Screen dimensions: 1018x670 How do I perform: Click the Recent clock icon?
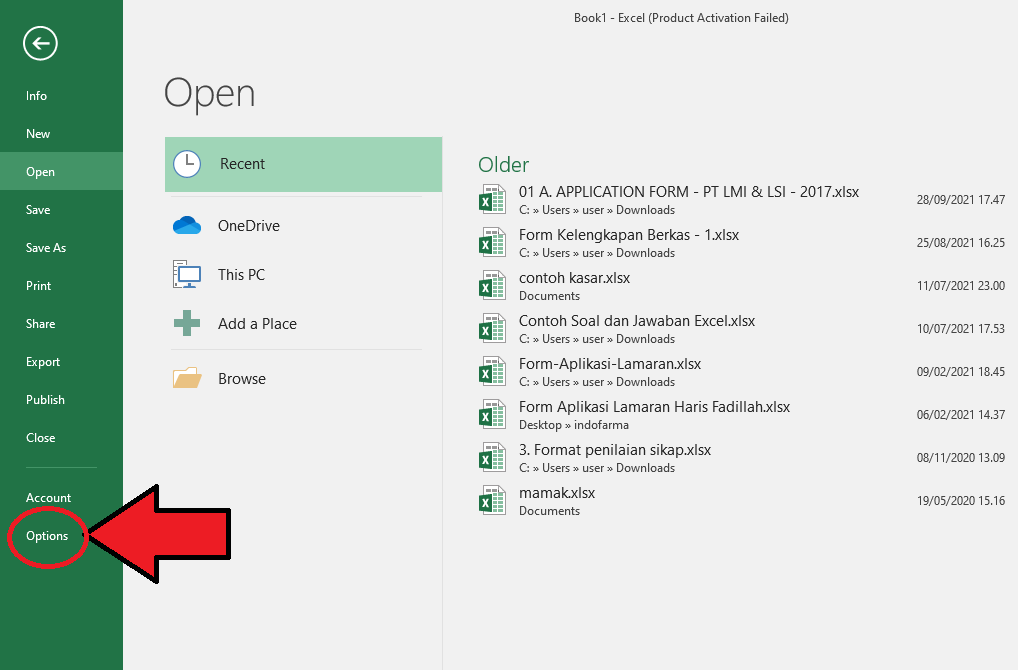pyautogui.click(x=186, y=163)
